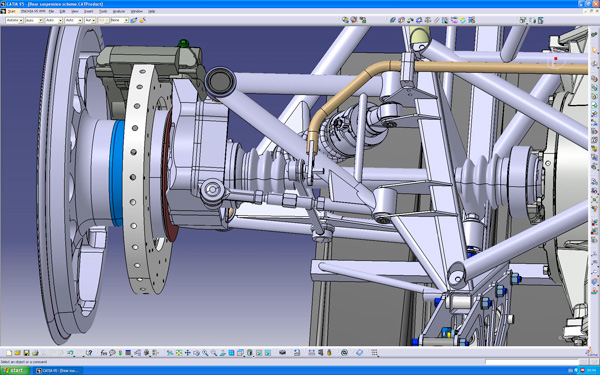Open a file with the folder icon
This screenshot has height=375, width=600.
click(x=17, y=353)
